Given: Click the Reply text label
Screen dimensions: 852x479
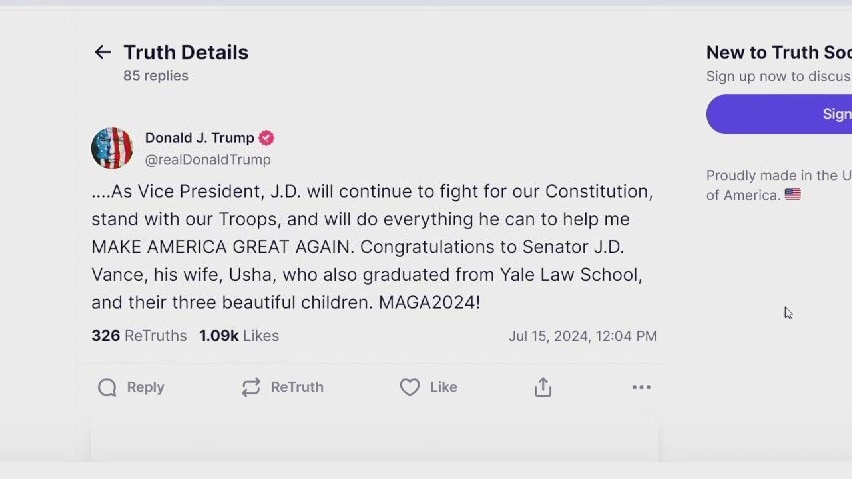Looking at the screenshot, I should point(146,387).
